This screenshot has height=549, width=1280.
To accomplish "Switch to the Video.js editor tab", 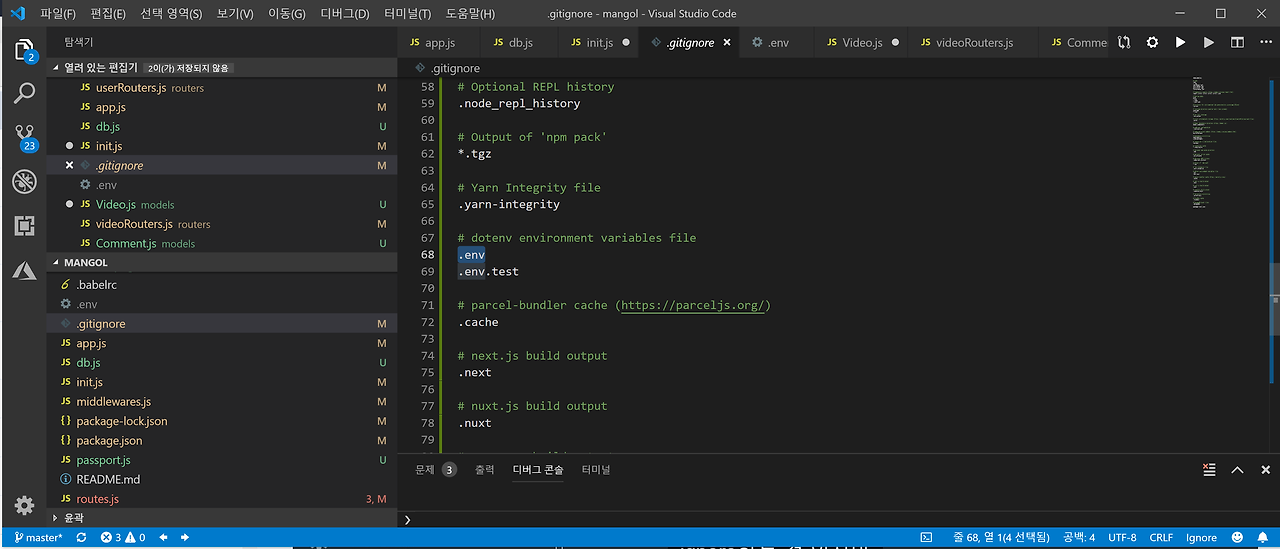I will [861, 43].
